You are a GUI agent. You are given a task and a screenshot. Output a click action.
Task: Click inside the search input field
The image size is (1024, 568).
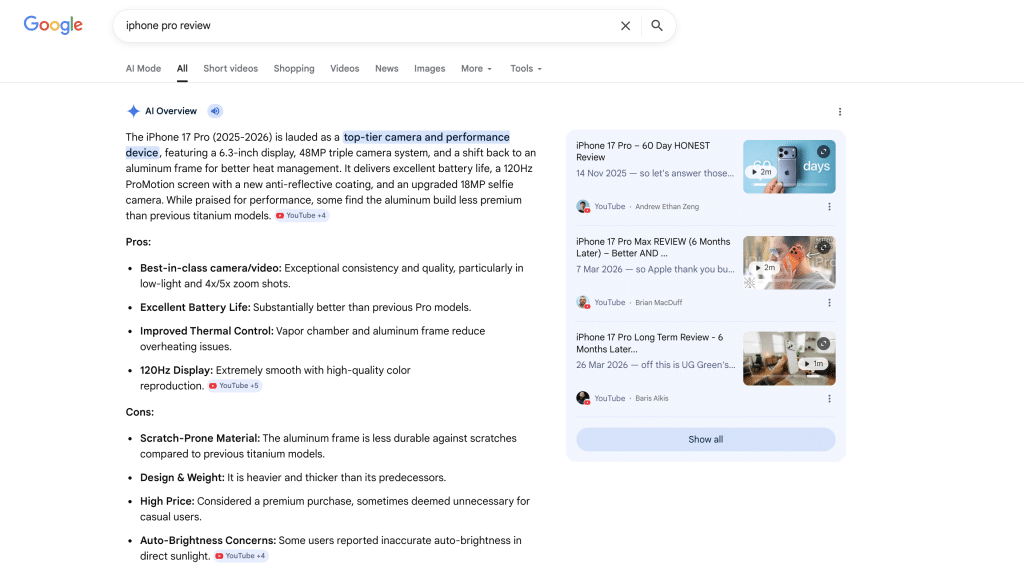point(360,26)
